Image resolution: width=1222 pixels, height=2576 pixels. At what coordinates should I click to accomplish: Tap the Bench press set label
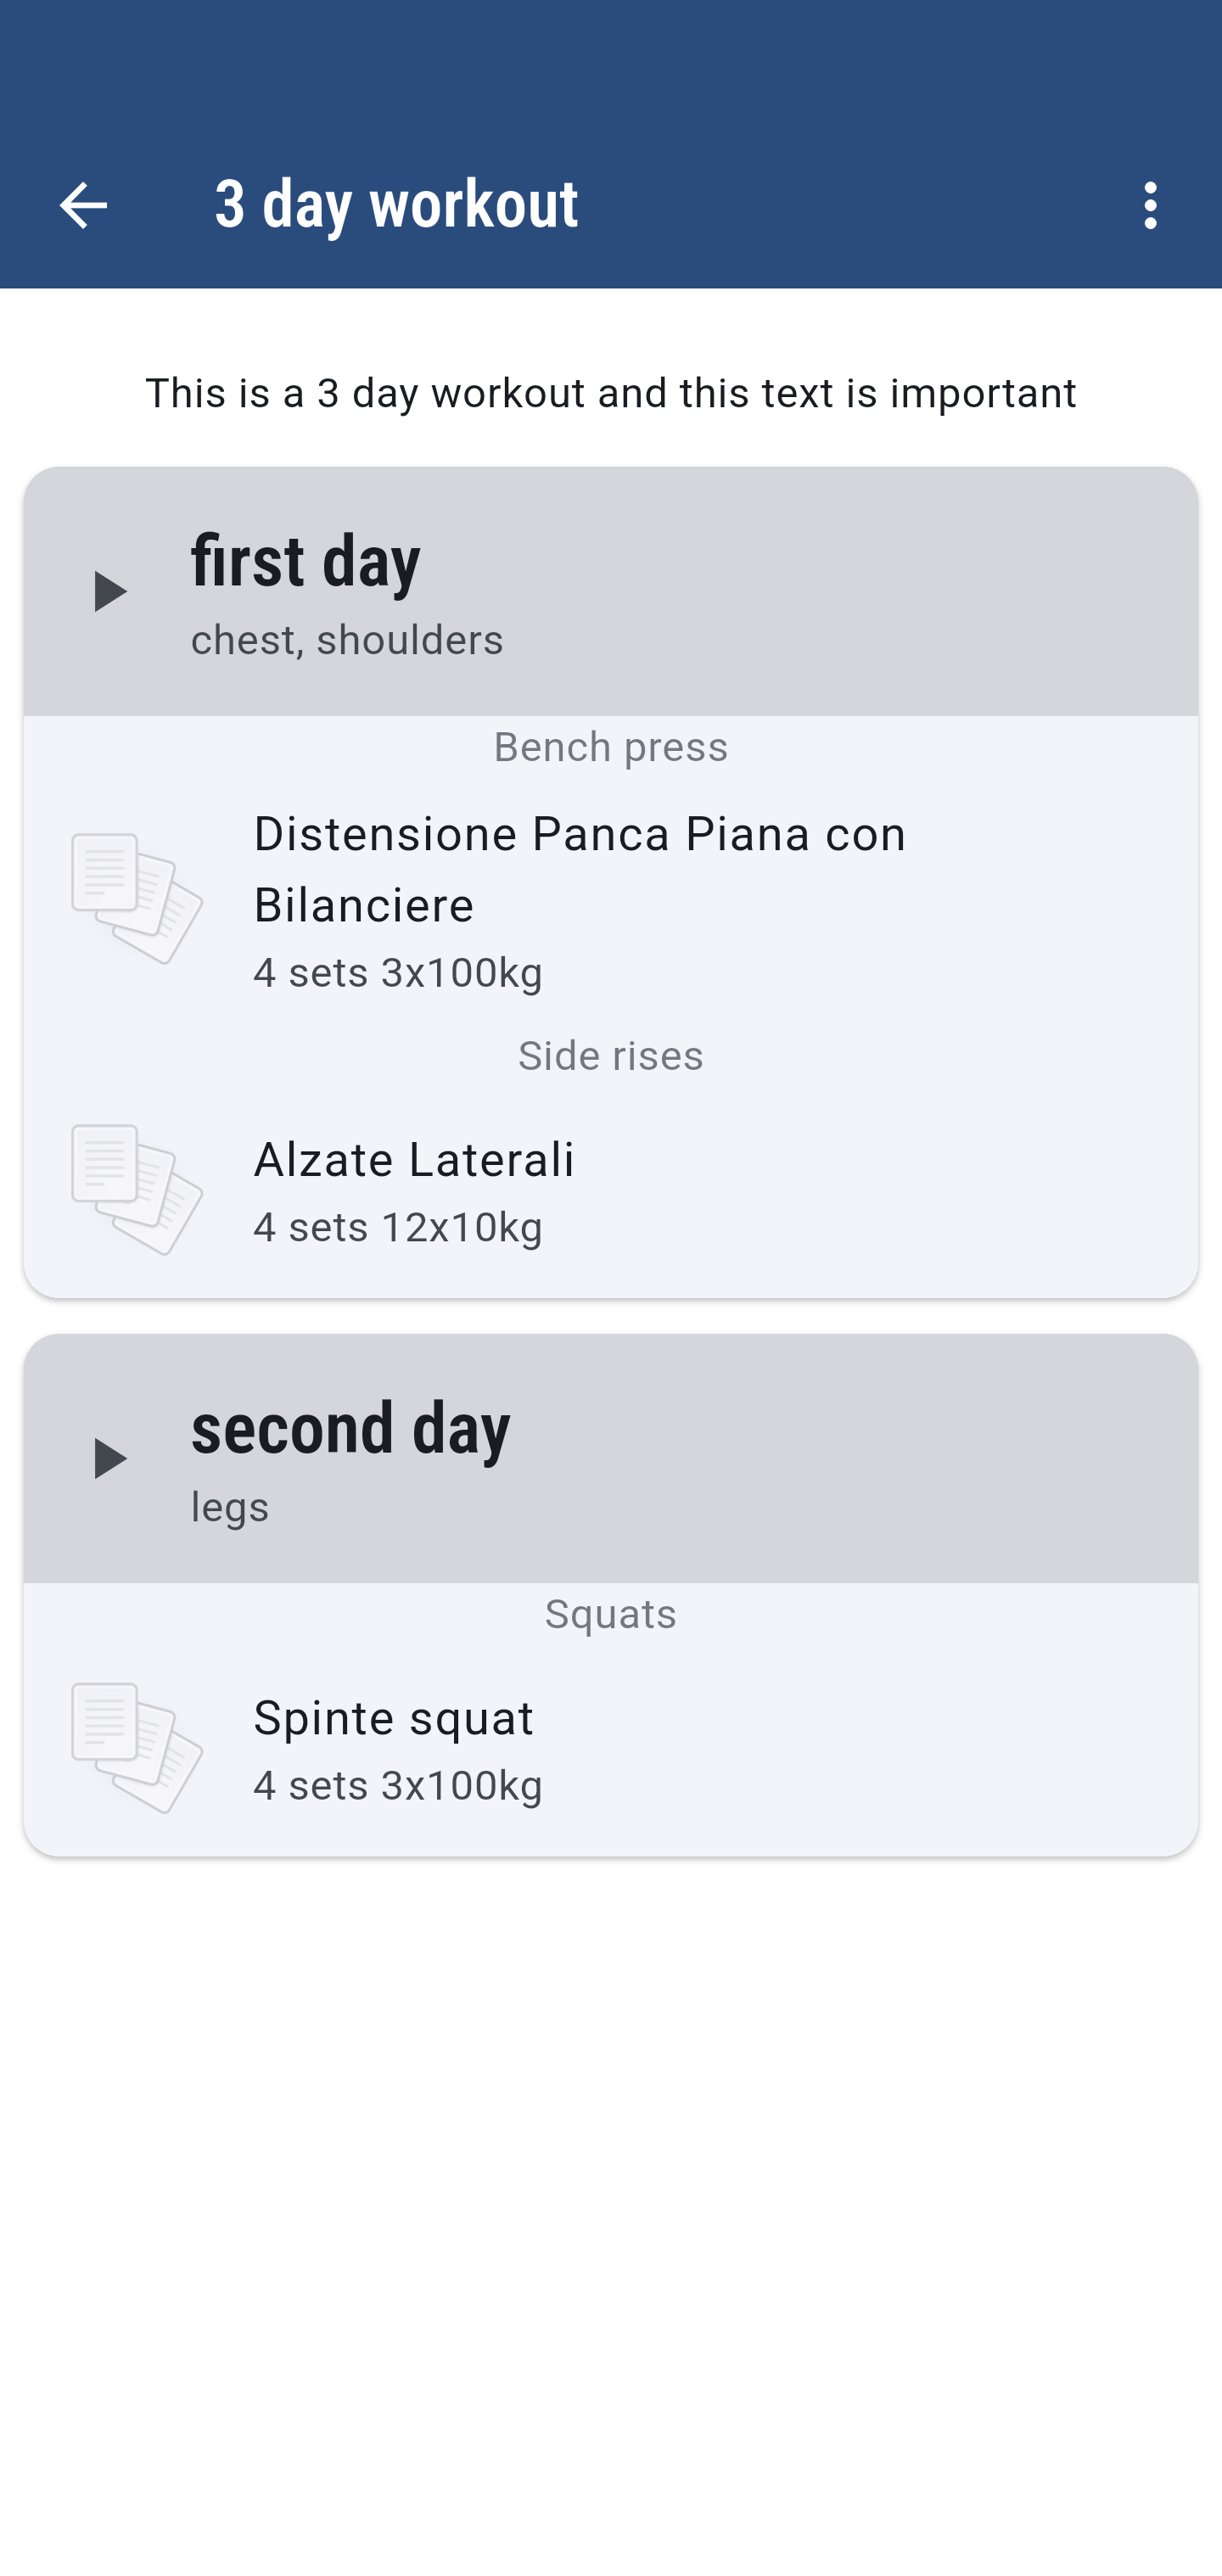coord(610,747)
